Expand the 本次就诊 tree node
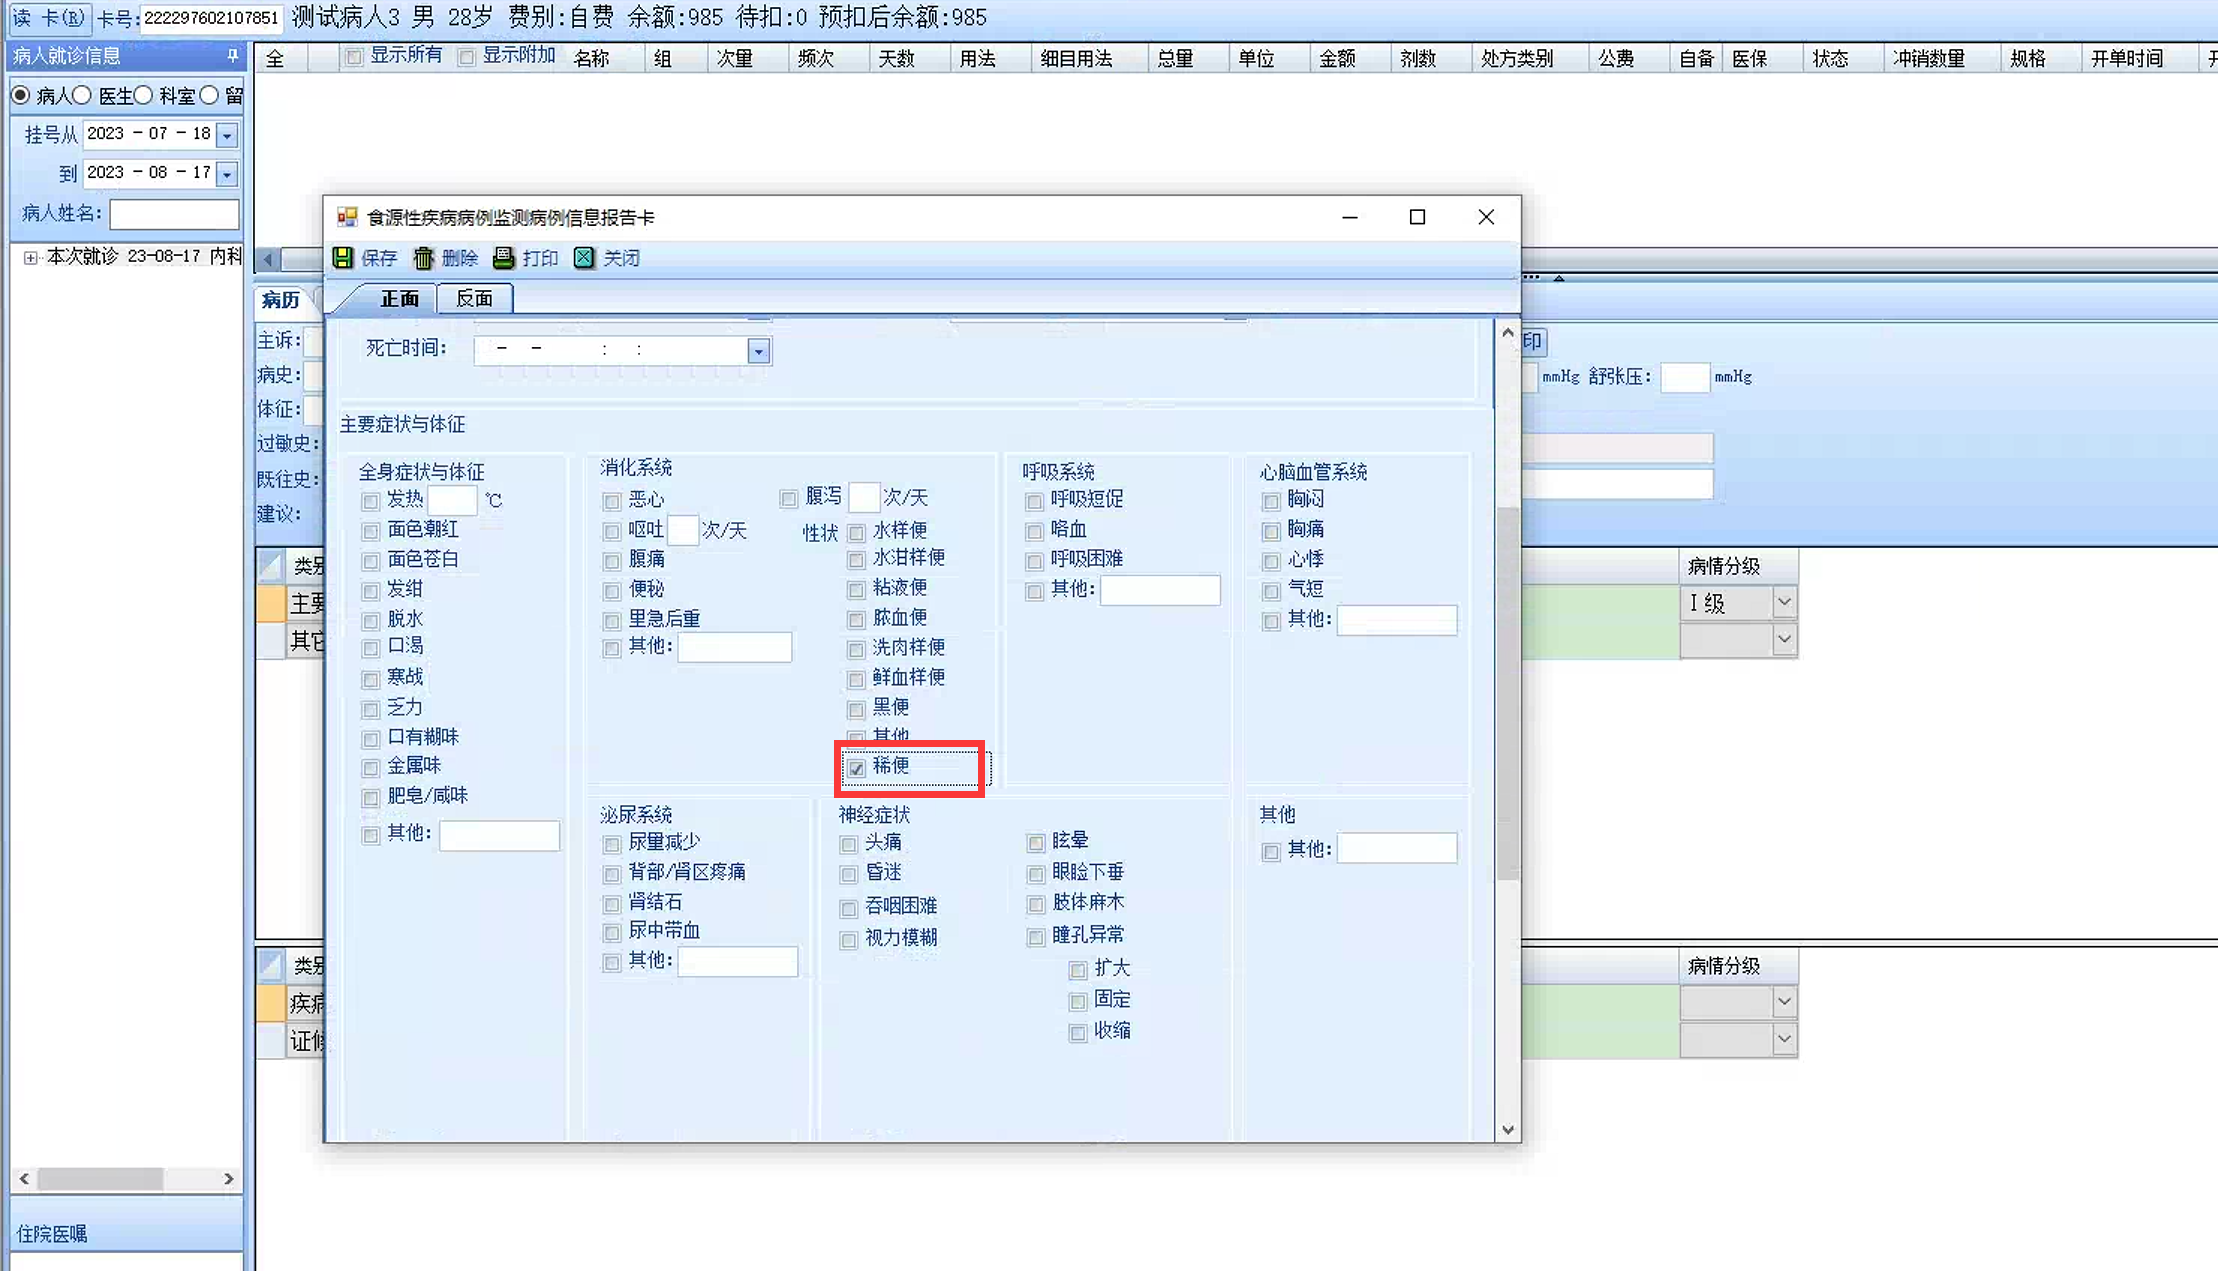The width and height of the screenshot is (2218, 1271). (31, 257)
